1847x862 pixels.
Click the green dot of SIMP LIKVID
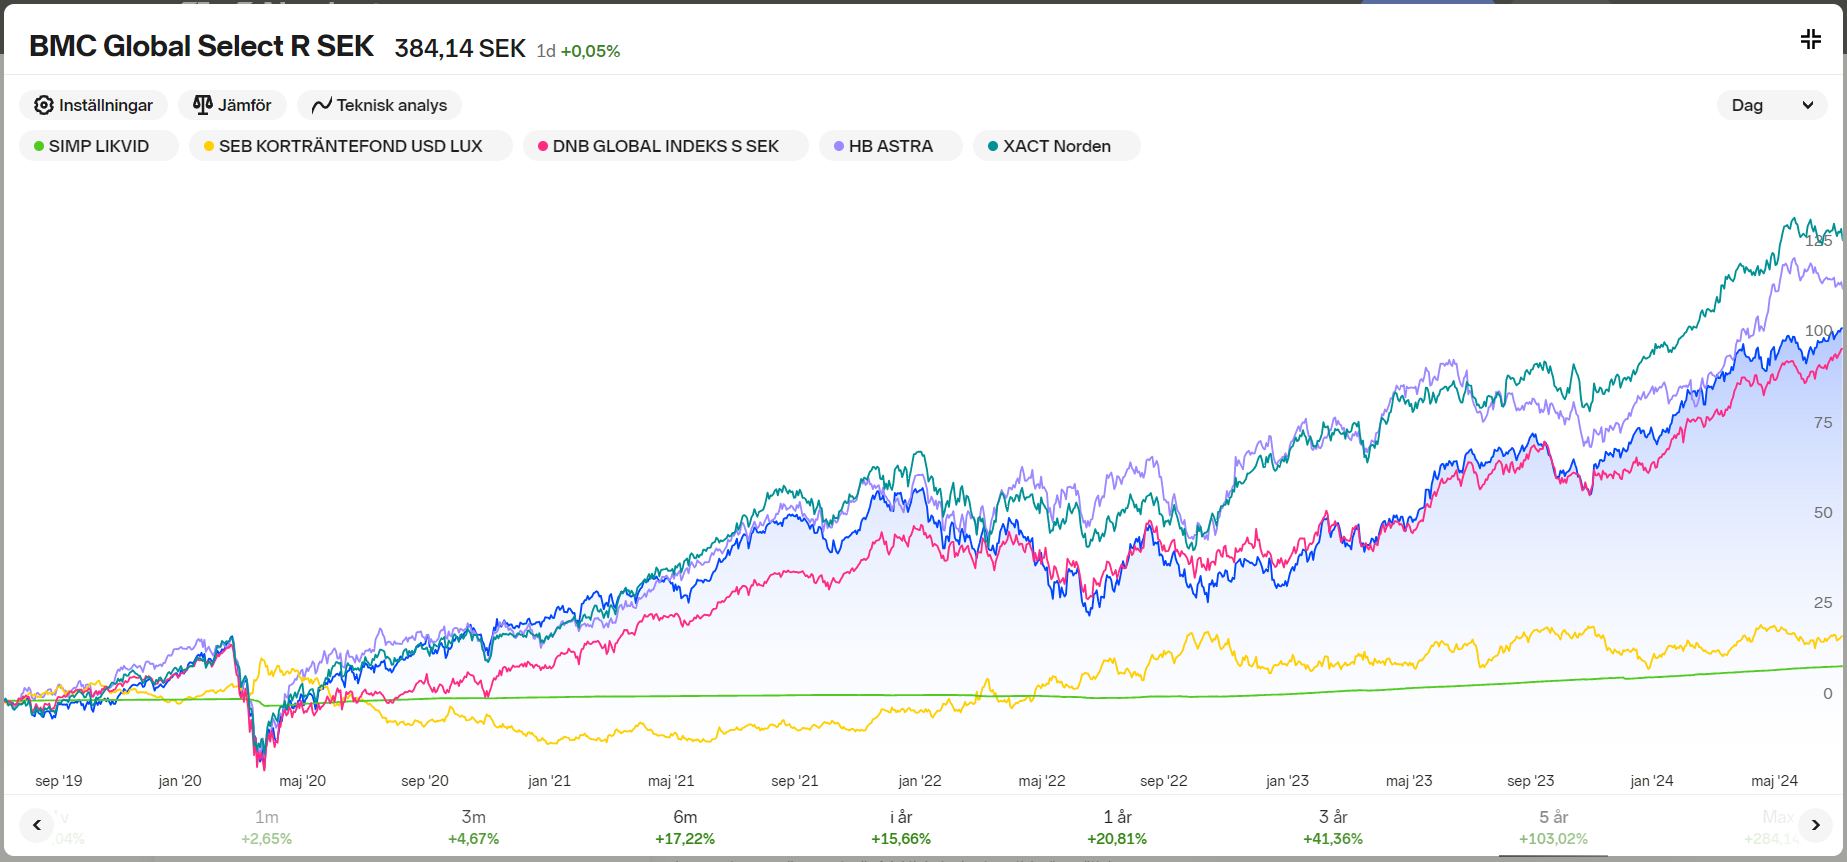(39, 146)
